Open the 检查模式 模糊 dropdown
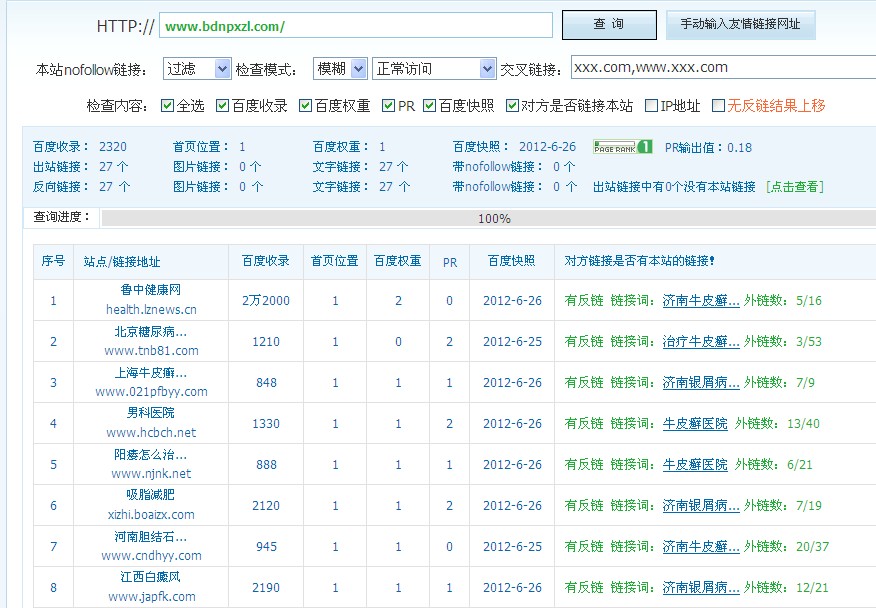Screen dimensions: 876x608 (340, 68)
